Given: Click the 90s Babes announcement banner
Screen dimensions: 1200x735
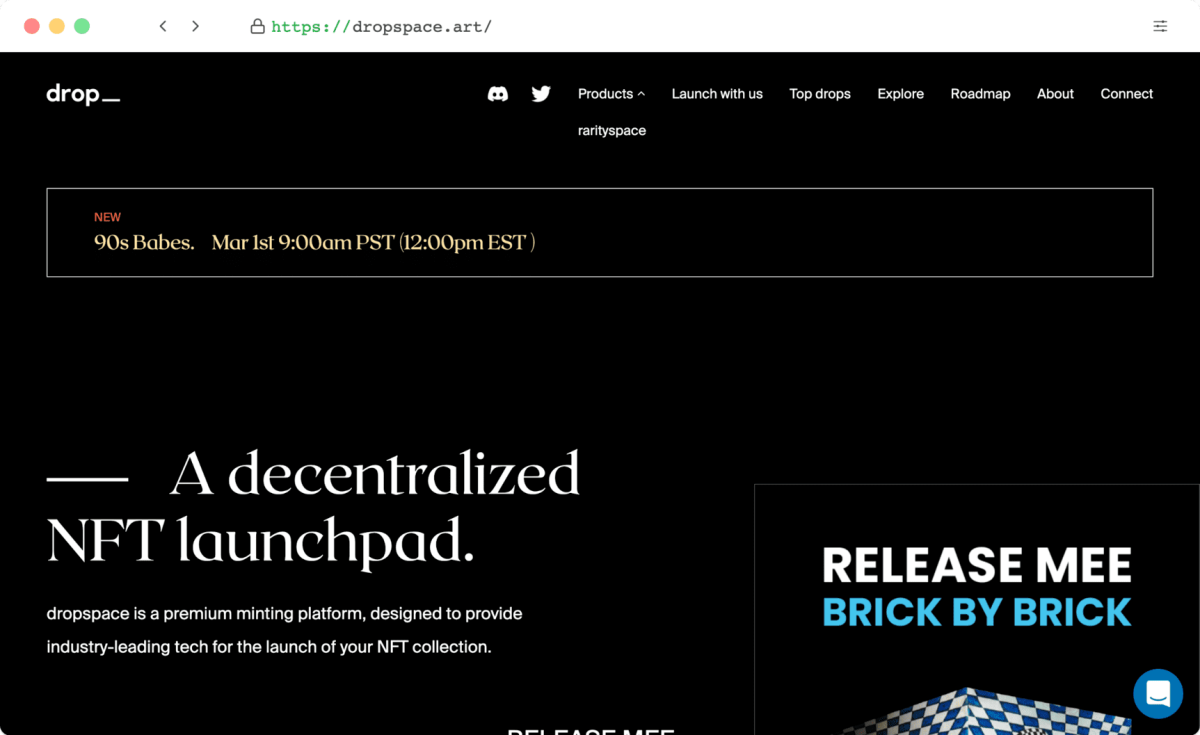Looking at the screenshot, I should [599, 232].
